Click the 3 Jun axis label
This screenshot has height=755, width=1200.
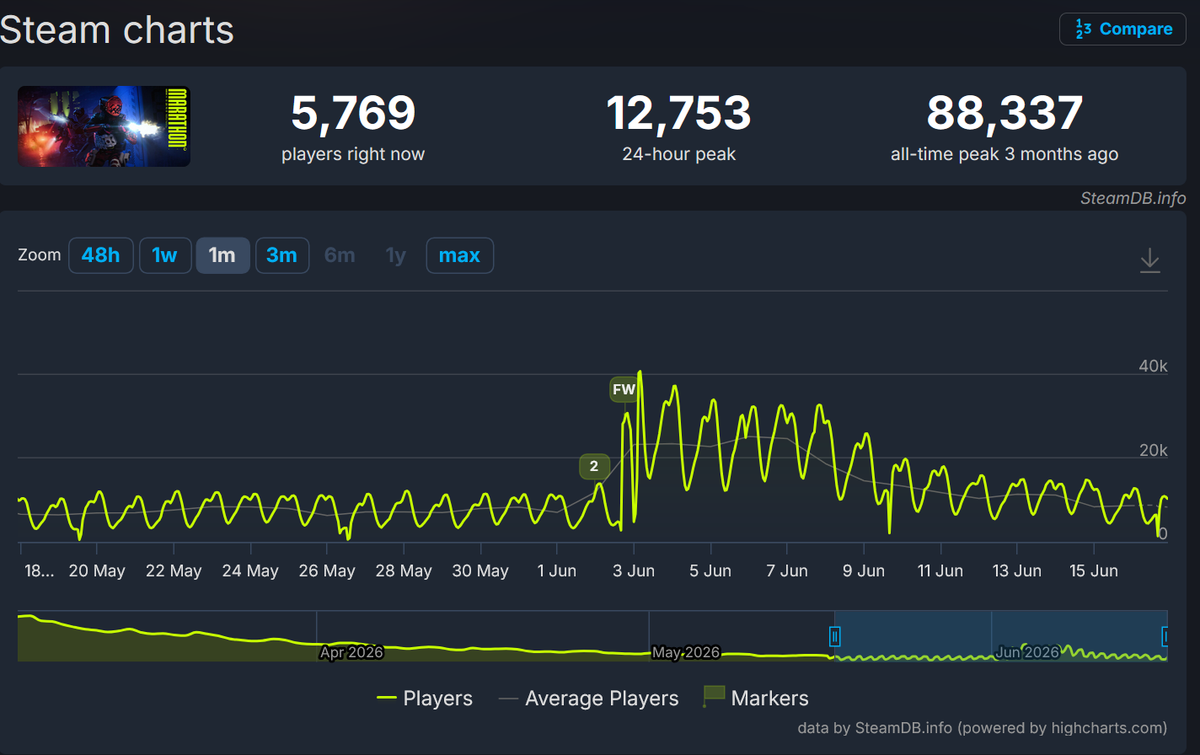tap(633, 571)
